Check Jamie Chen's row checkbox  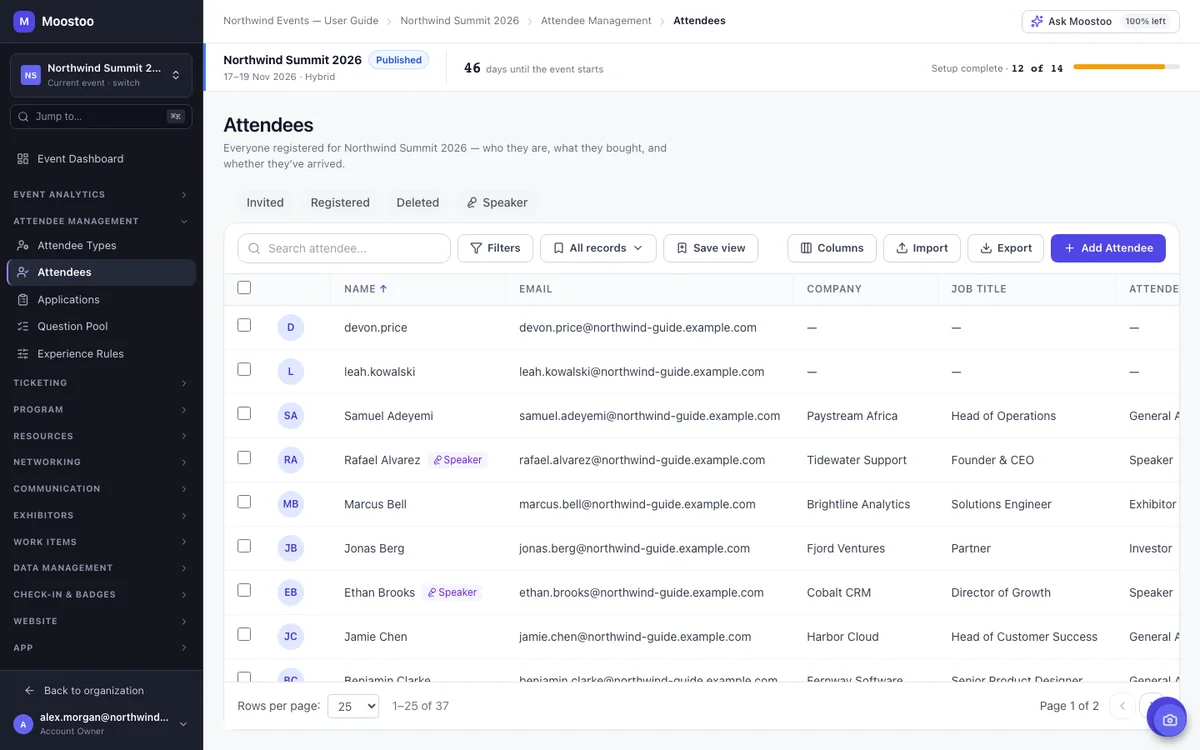244,634
